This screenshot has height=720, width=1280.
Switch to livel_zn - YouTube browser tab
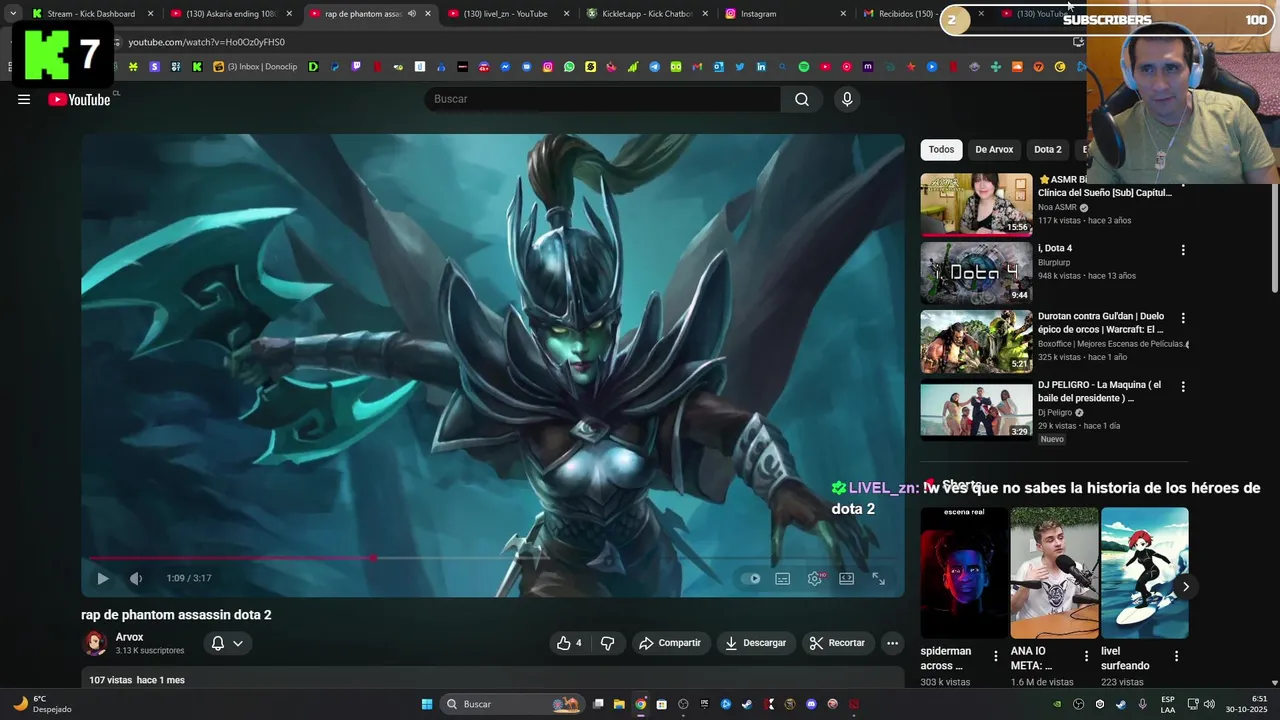[x=507, y=14]
